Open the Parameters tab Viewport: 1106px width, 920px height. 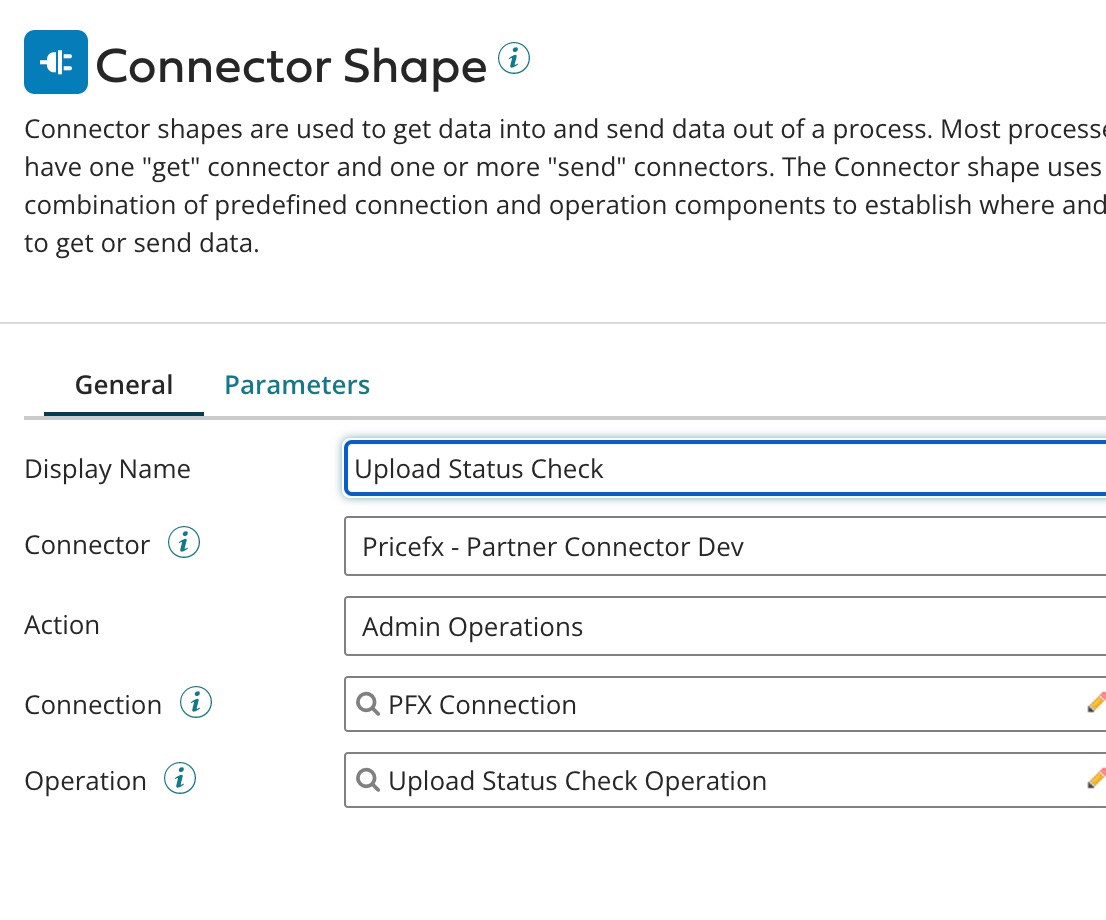click(x=297, y=385)
